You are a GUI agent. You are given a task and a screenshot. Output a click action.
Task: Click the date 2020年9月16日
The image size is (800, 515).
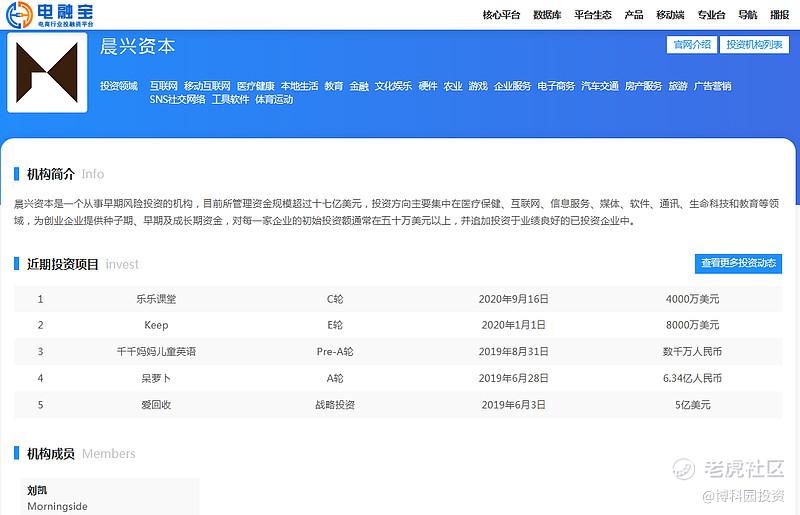tap(513, 299)
